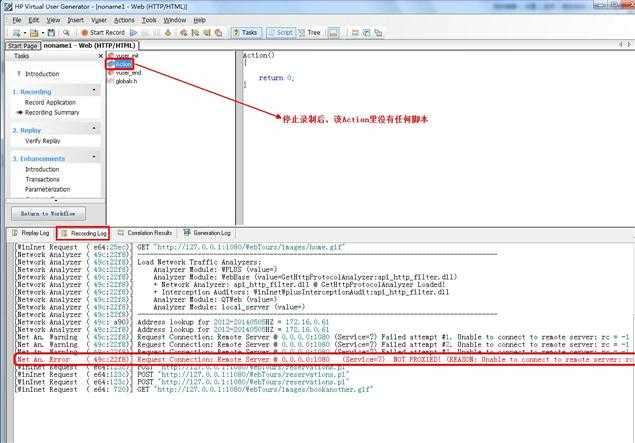
Task: Click the tasks list scroll-down arrow
Action: (56, 200)
